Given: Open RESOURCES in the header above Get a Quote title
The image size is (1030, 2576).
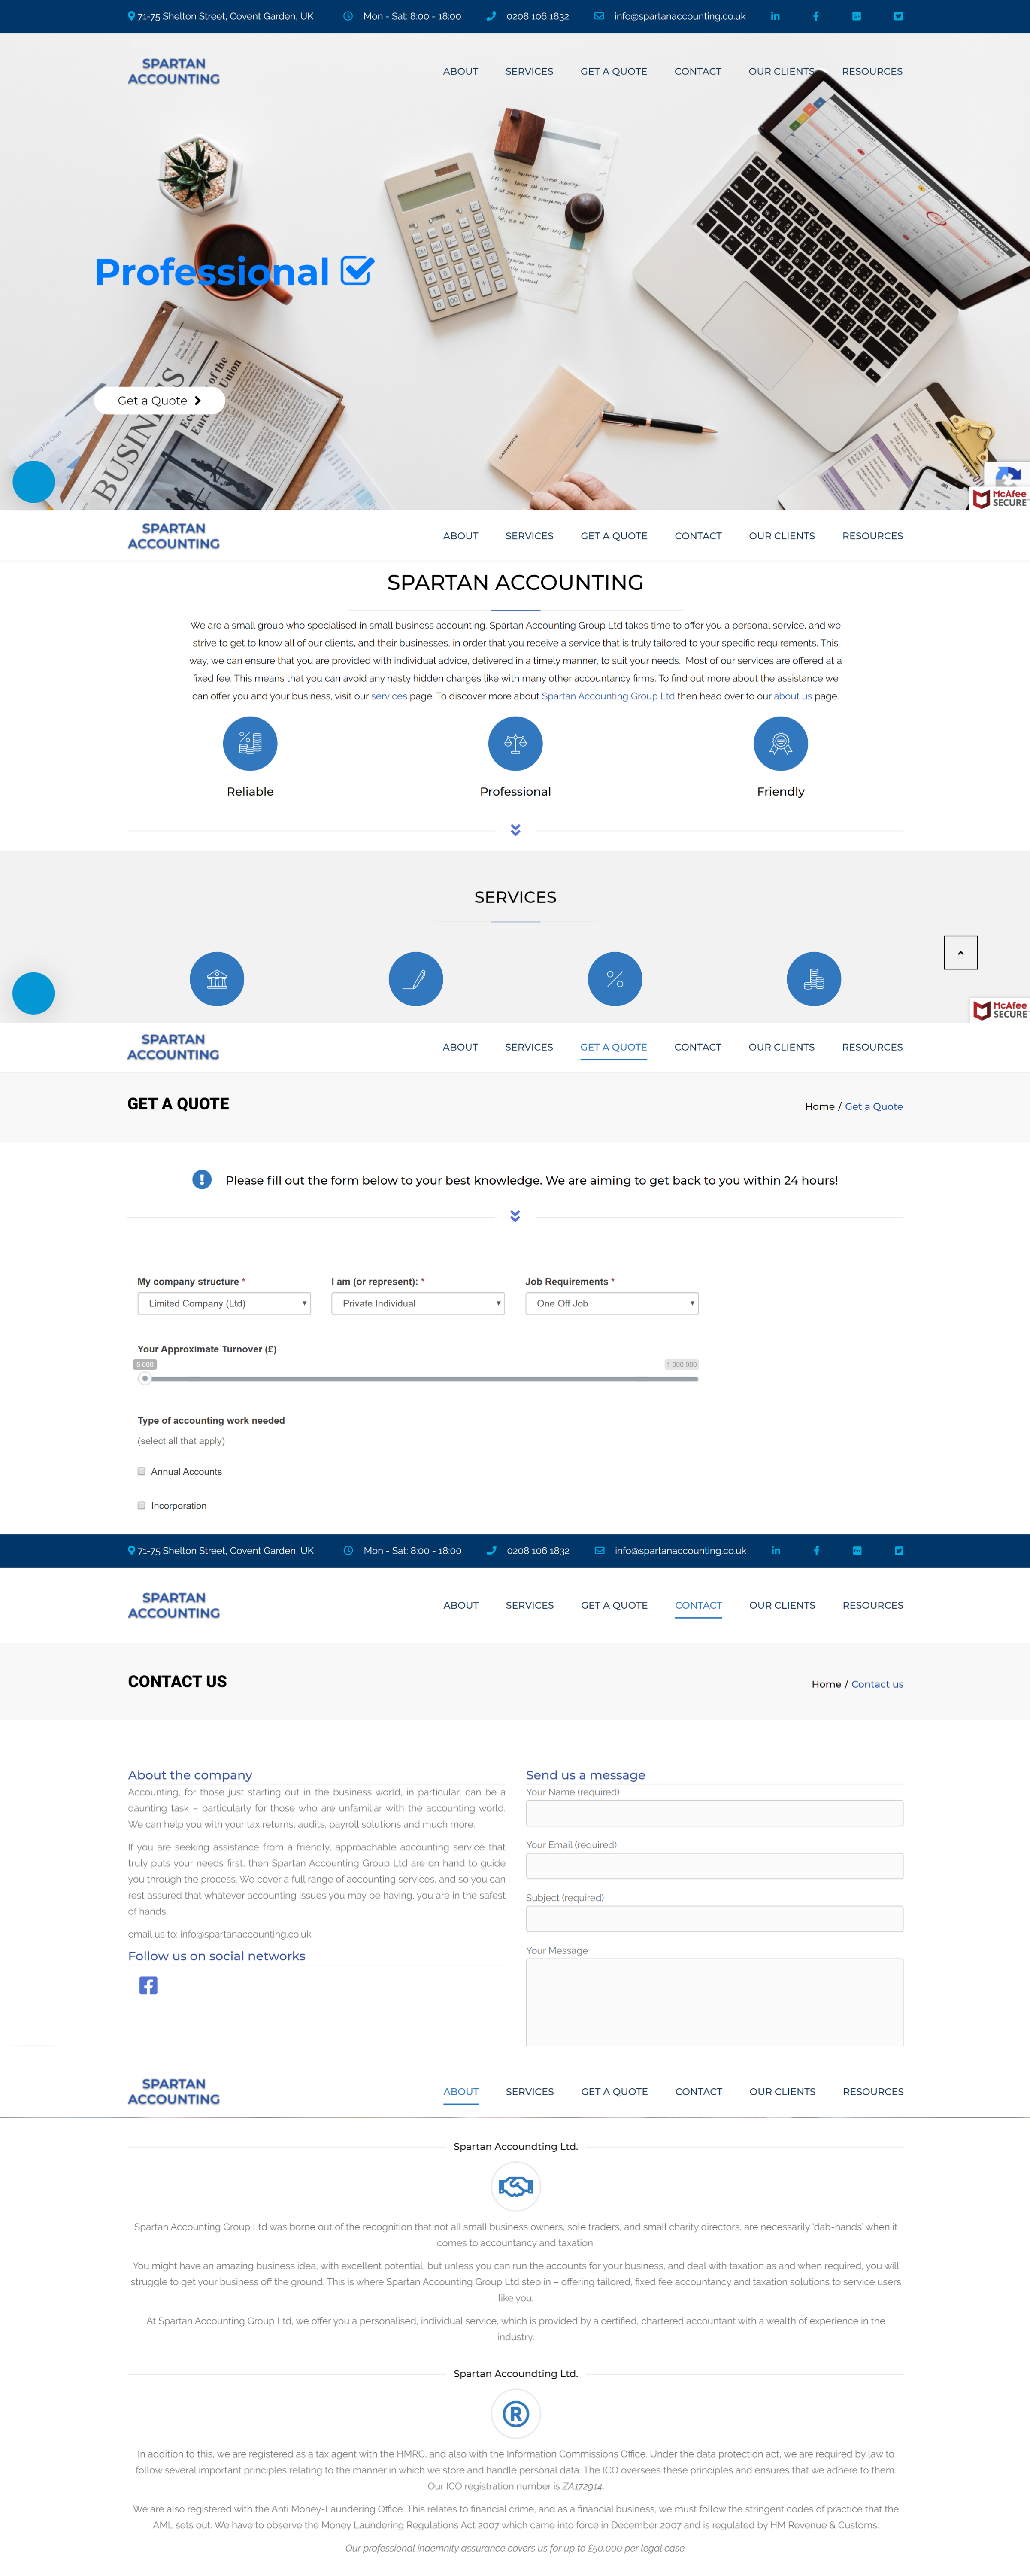Looking at the screenshot, I should click(872, 1048).
